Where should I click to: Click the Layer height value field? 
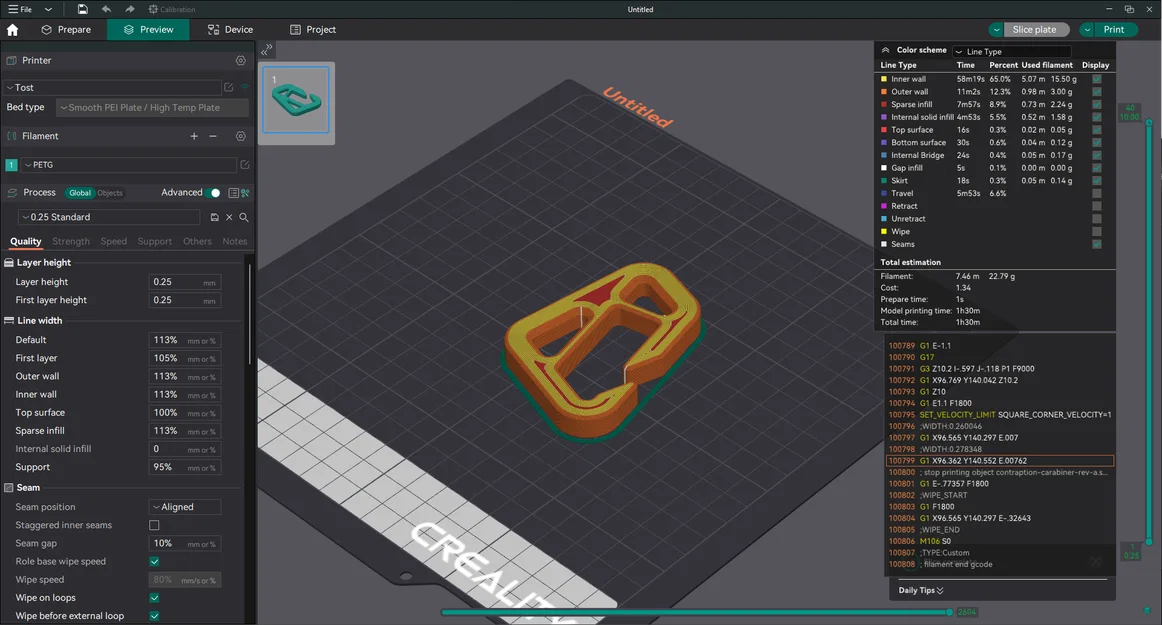pyautogui.click(x=185, y=282)
